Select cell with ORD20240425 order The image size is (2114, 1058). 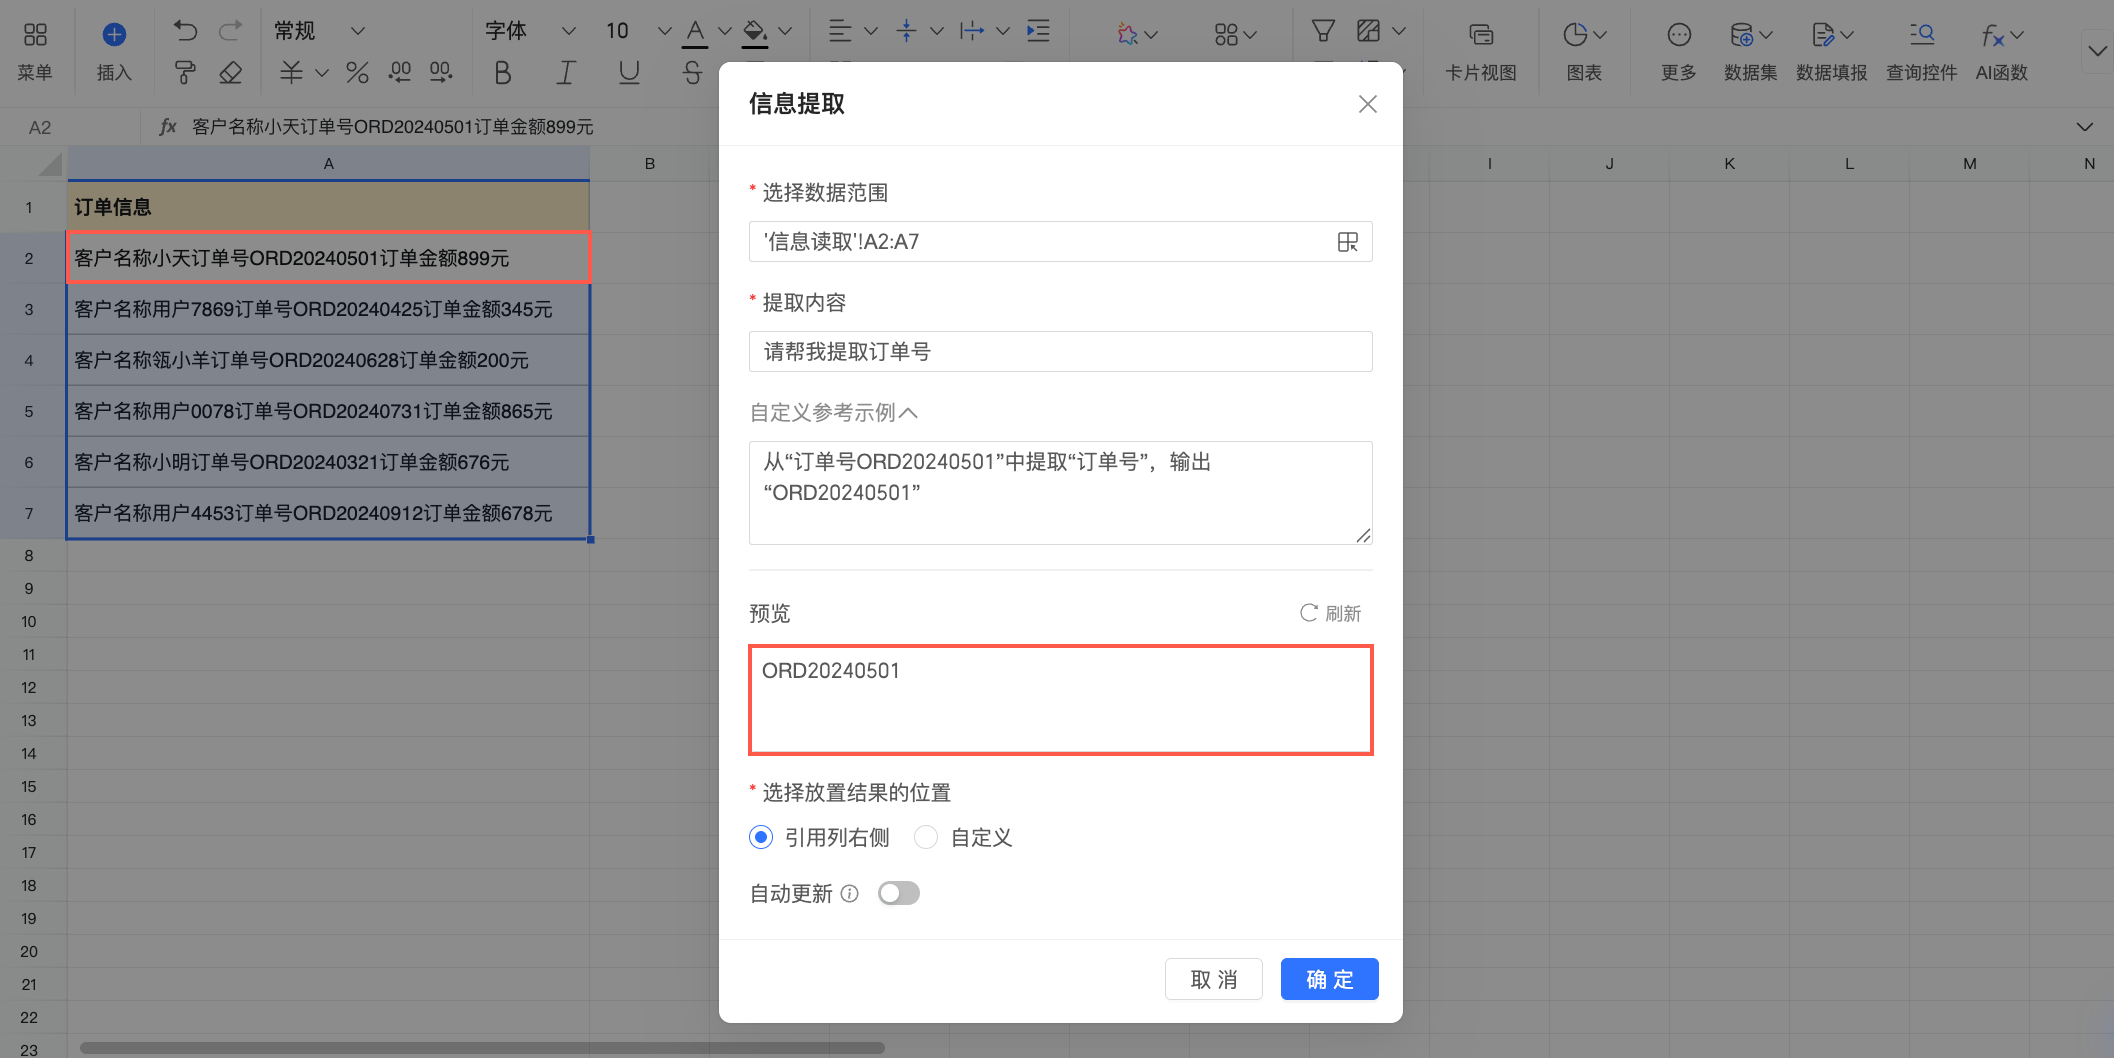(x=329, y=309)
